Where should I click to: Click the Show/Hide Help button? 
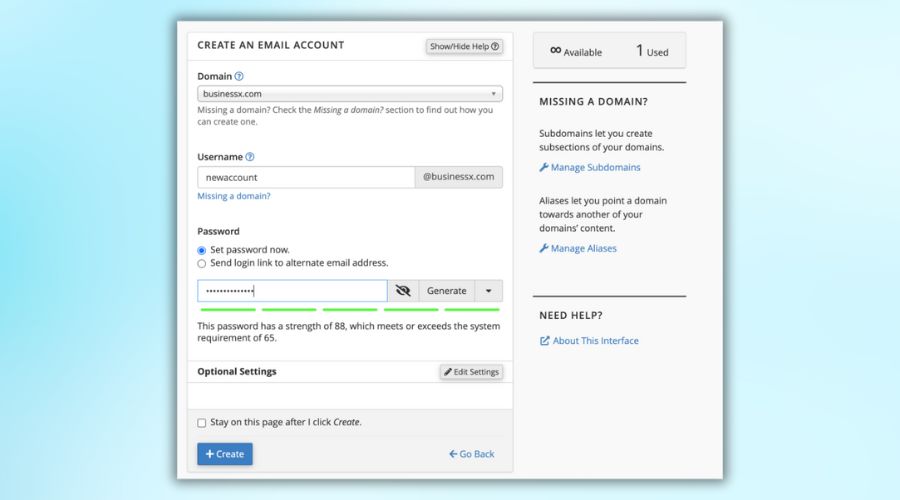(464, 46)
